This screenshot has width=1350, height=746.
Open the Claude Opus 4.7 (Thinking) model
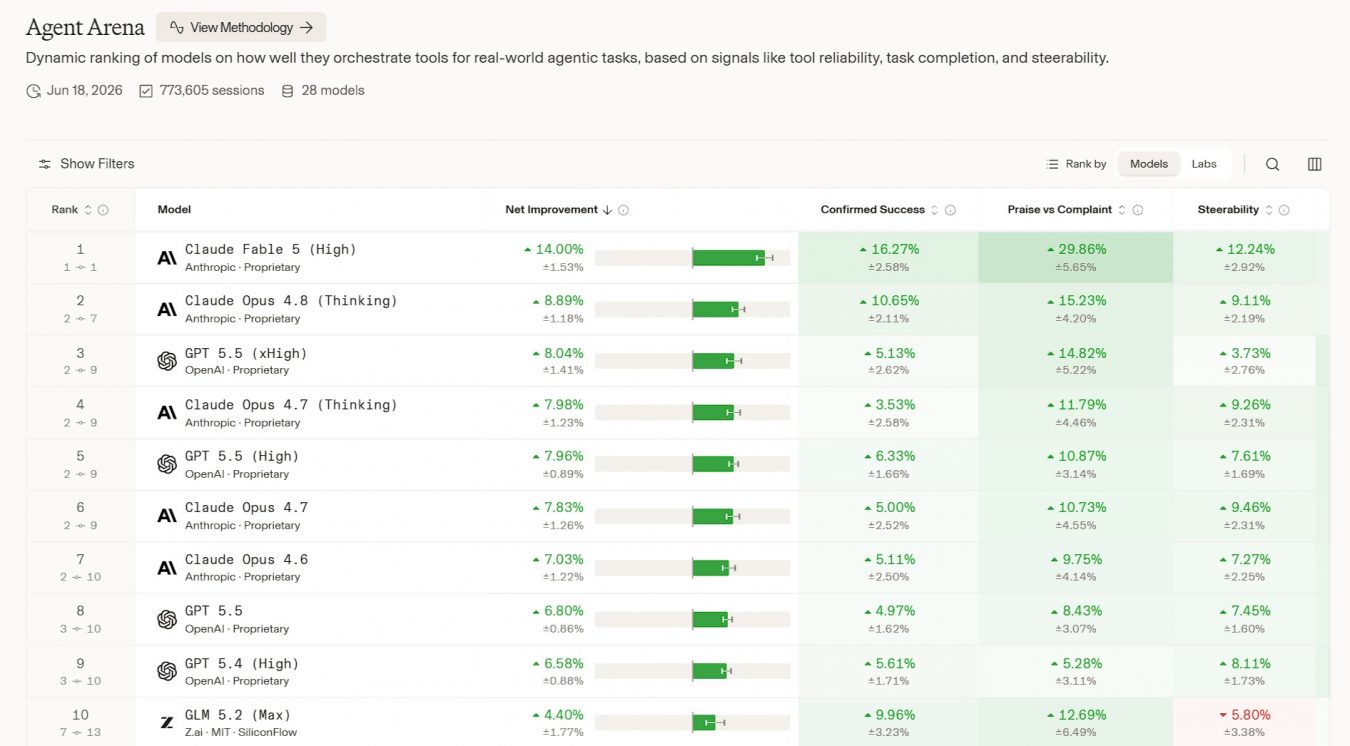(x=291, y=404)
